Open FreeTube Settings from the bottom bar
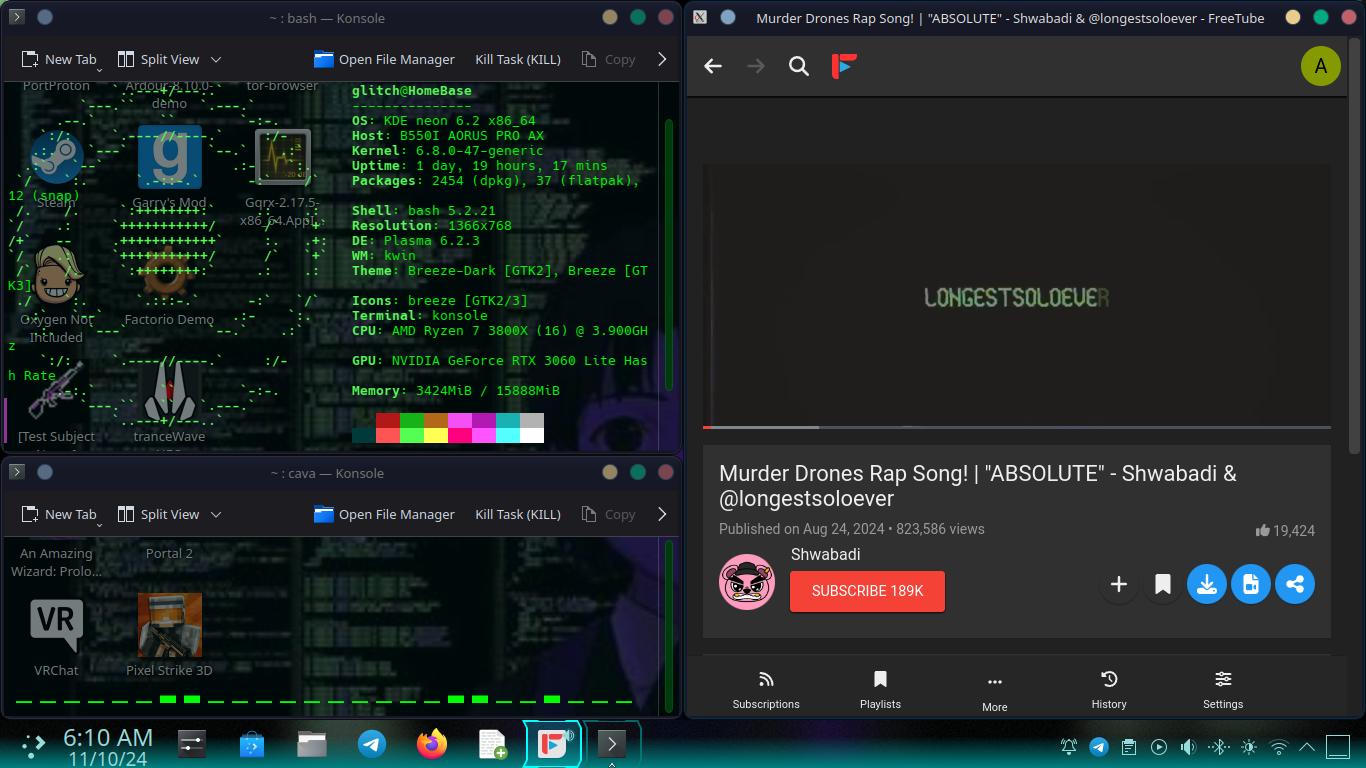 point(1222,688)
